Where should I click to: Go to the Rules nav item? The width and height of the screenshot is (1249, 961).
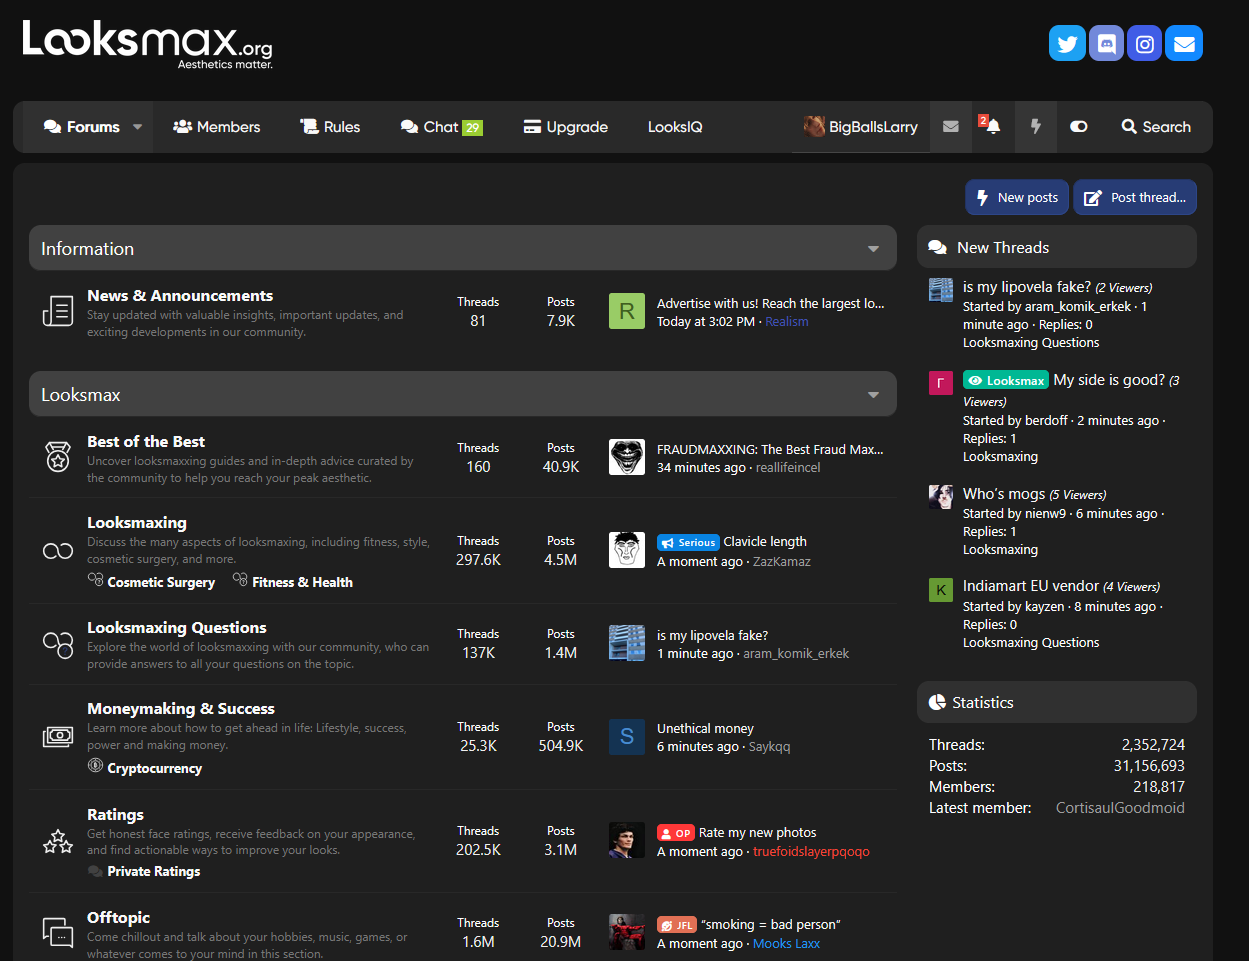(330, 127)
